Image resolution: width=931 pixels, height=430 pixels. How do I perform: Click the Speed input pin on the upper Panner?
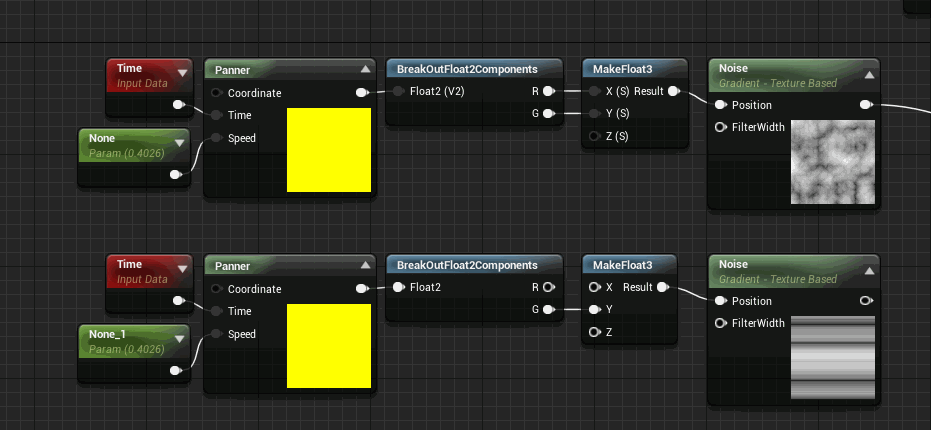coord(217,138)
